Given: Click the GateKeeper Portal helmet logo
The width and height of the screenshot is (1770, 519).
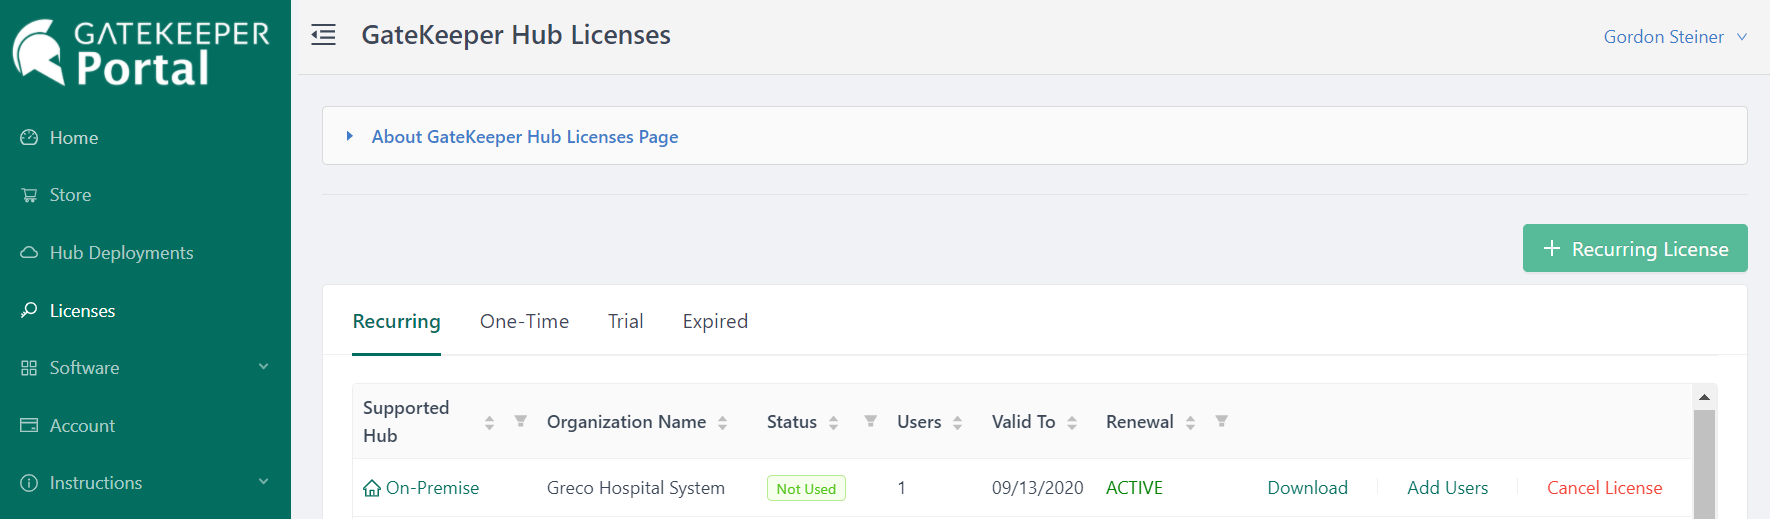Looking at the screenshot, I should click(x=39, y=52).
